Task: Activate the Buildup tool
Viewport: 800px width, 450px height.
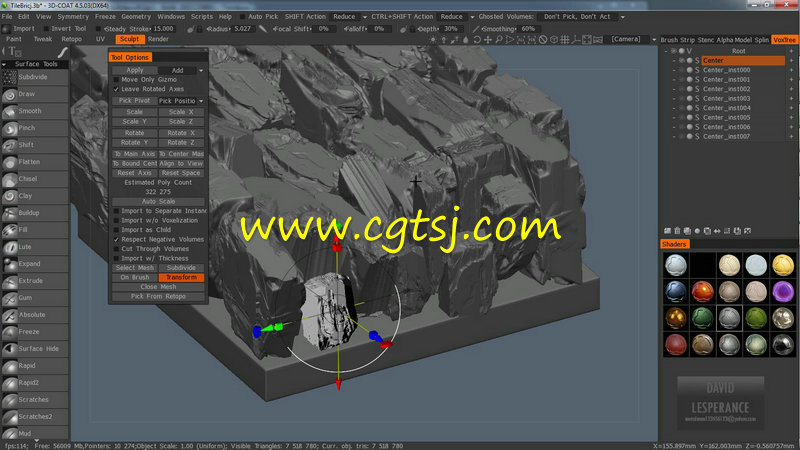Action: (35, 213)
